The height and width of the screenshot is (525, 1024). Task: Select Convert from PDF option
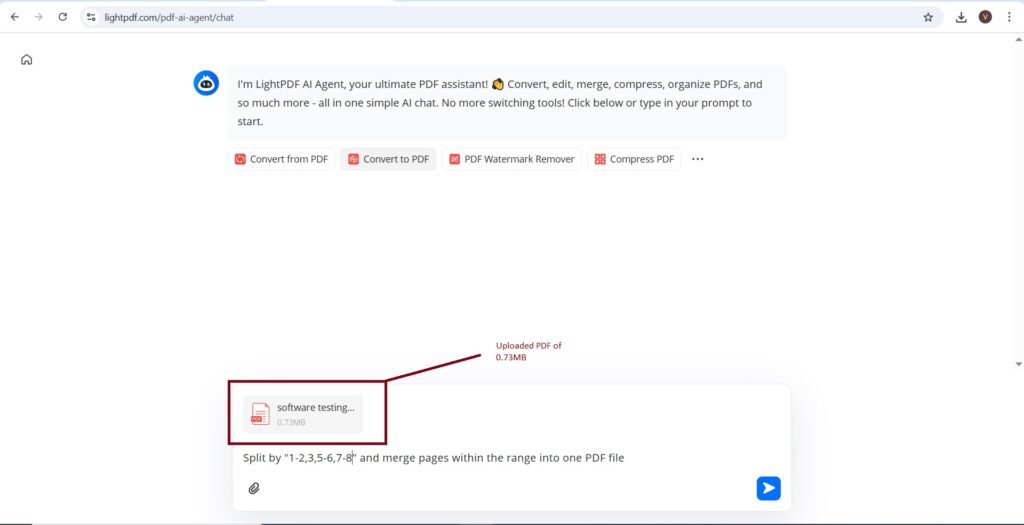click(x=281, y=159)
